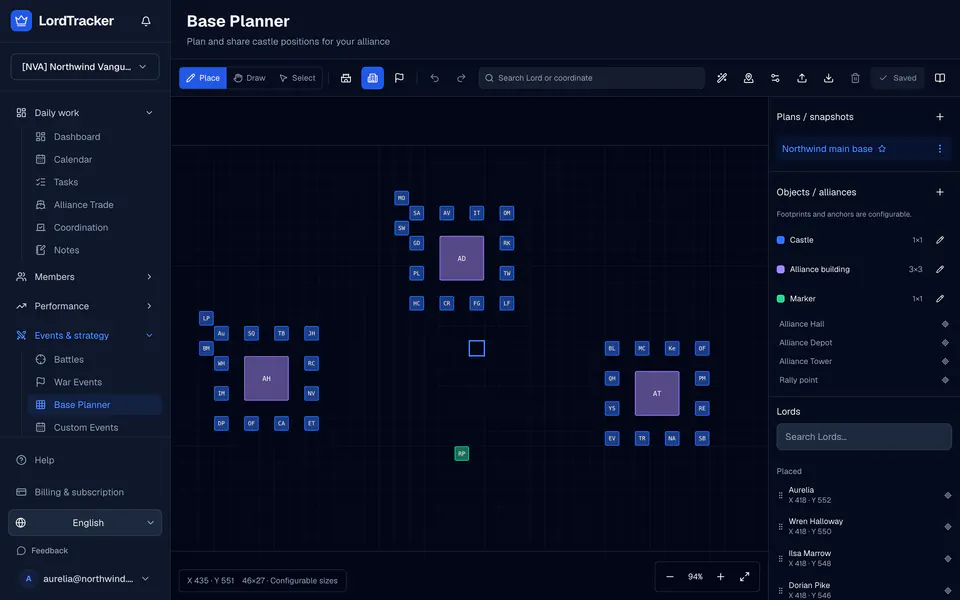Select the AH alliance hall on canvas
Image resolution: width=960 pixels, height=600 pixels.
(266, 378)
